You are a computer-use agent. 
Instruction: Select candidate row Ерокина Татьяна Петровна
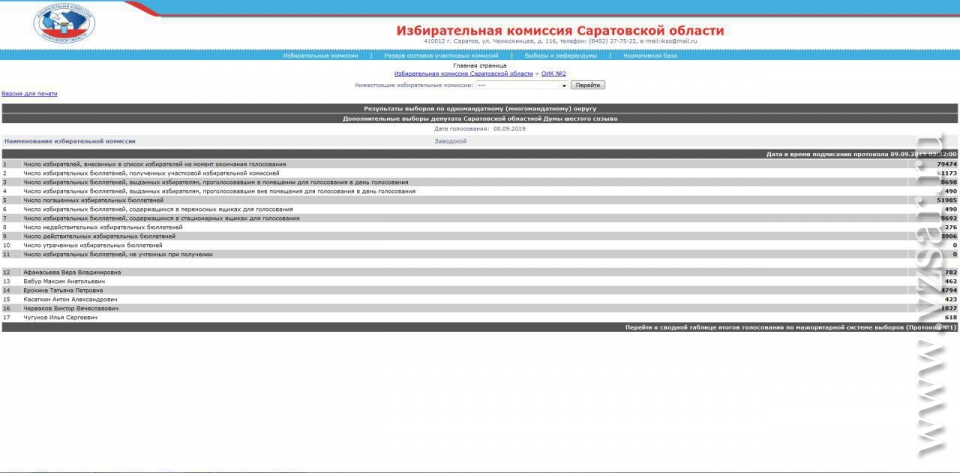tap(479, 291)
